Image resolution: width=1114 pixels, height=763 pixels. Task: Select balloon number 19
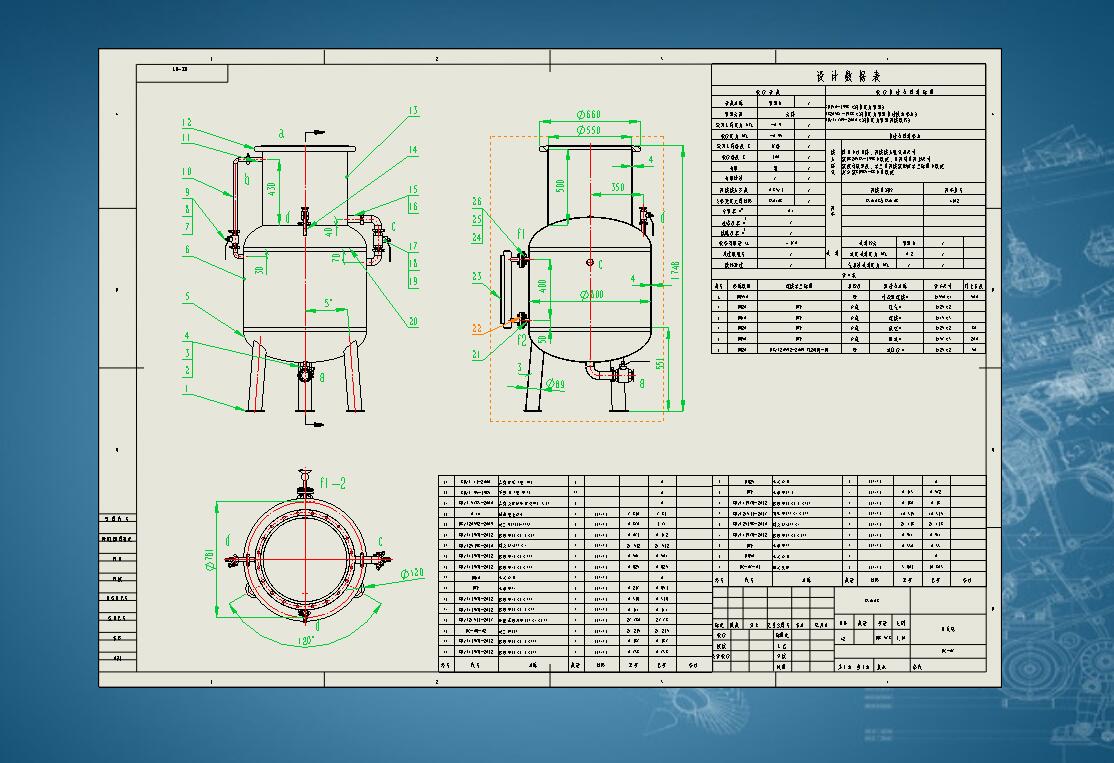(413, 281)
